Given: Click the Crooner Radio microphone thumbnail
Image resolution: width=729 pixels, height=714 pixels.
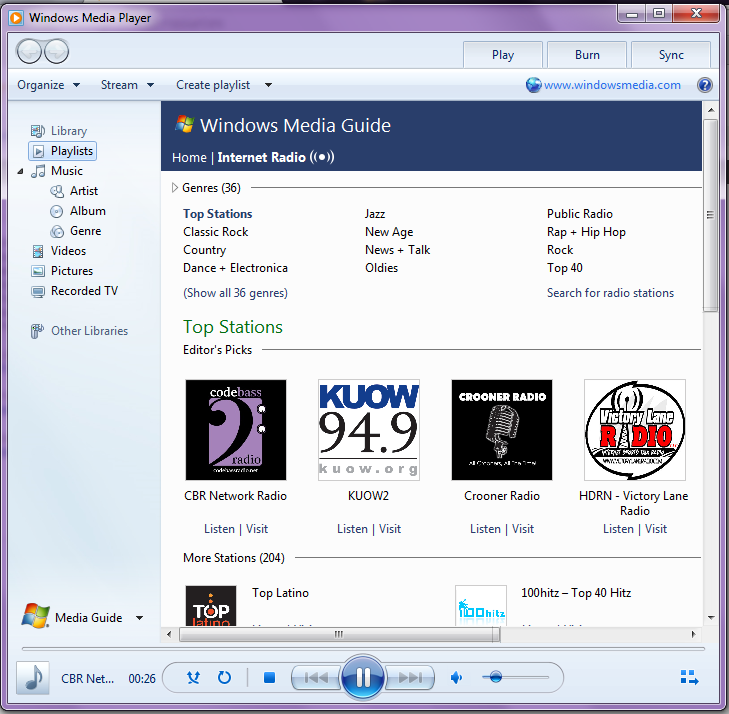Looking at the screenshot, I should coord(502,430).
